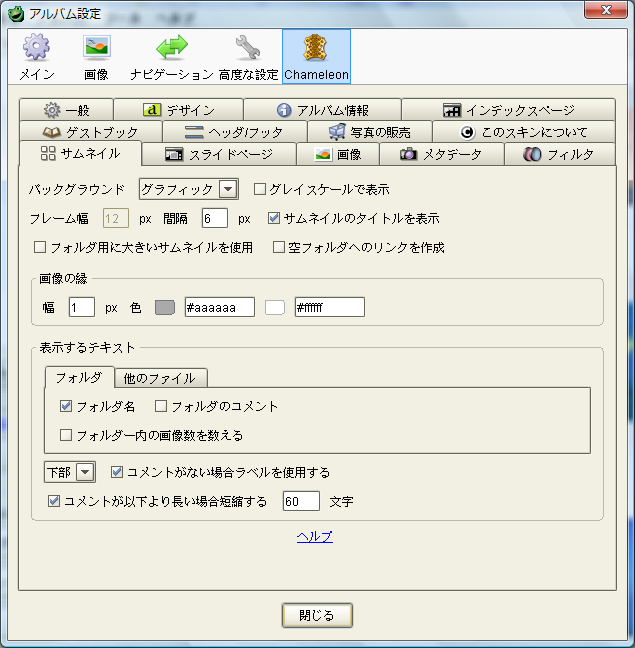Open the 高度な設定 wrench icon section
635x648 pixels.
tap(248, 57)
